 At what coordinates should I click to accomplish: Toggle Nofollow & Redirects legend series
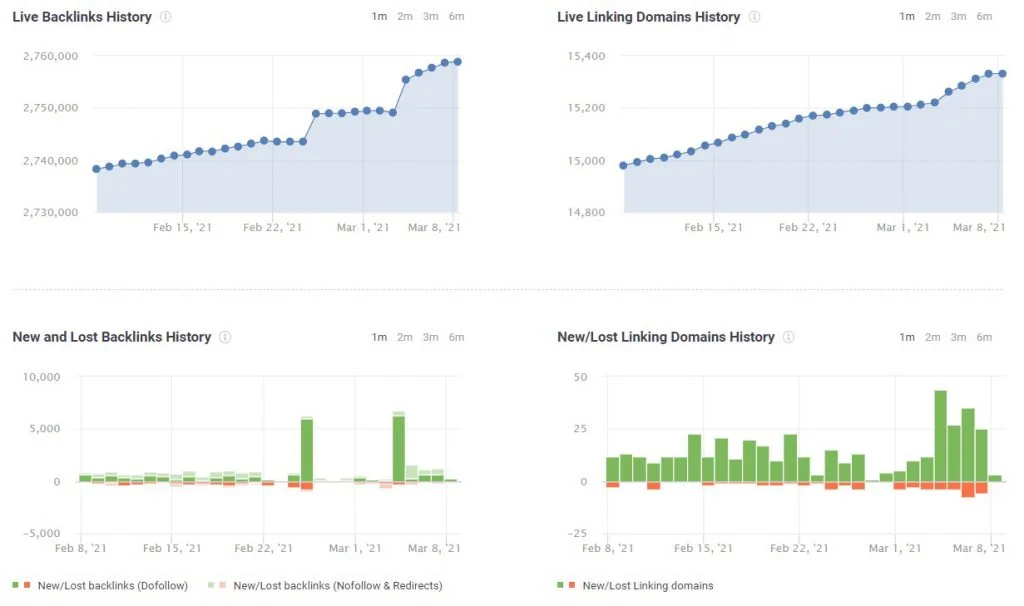click(x=338, y=586)
